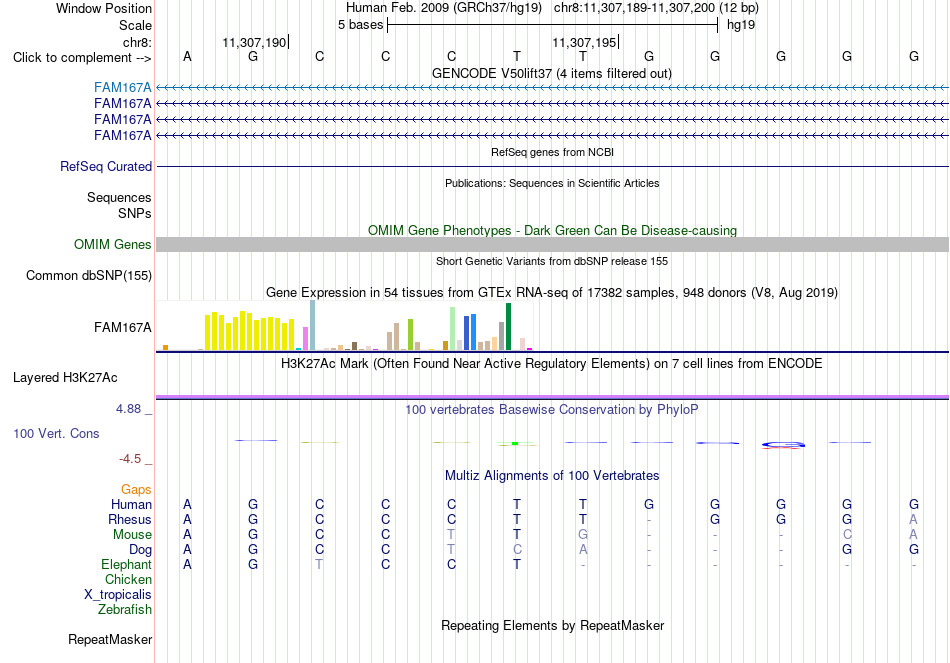Click the 11,307,195 ruler position
The height and width of the screenshot is (663, 950).
(584, 42)
